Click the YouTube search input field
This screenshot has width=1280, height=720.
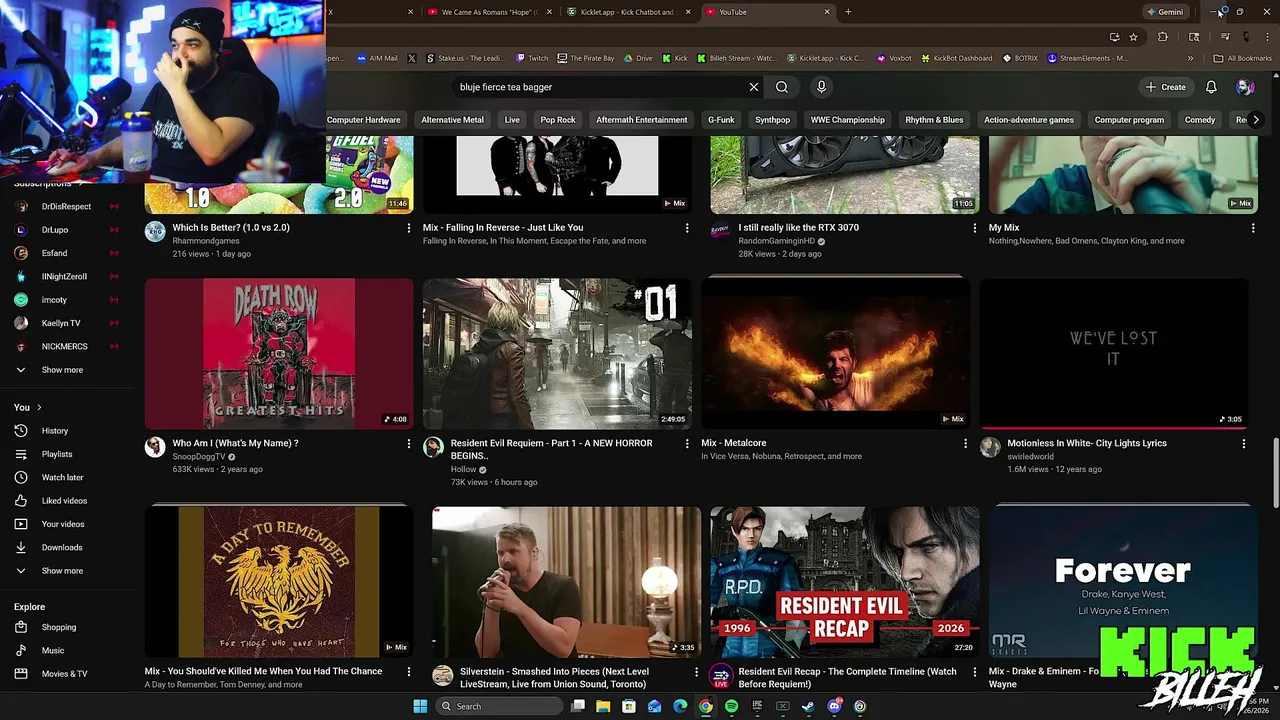click(x=600, y=87)
